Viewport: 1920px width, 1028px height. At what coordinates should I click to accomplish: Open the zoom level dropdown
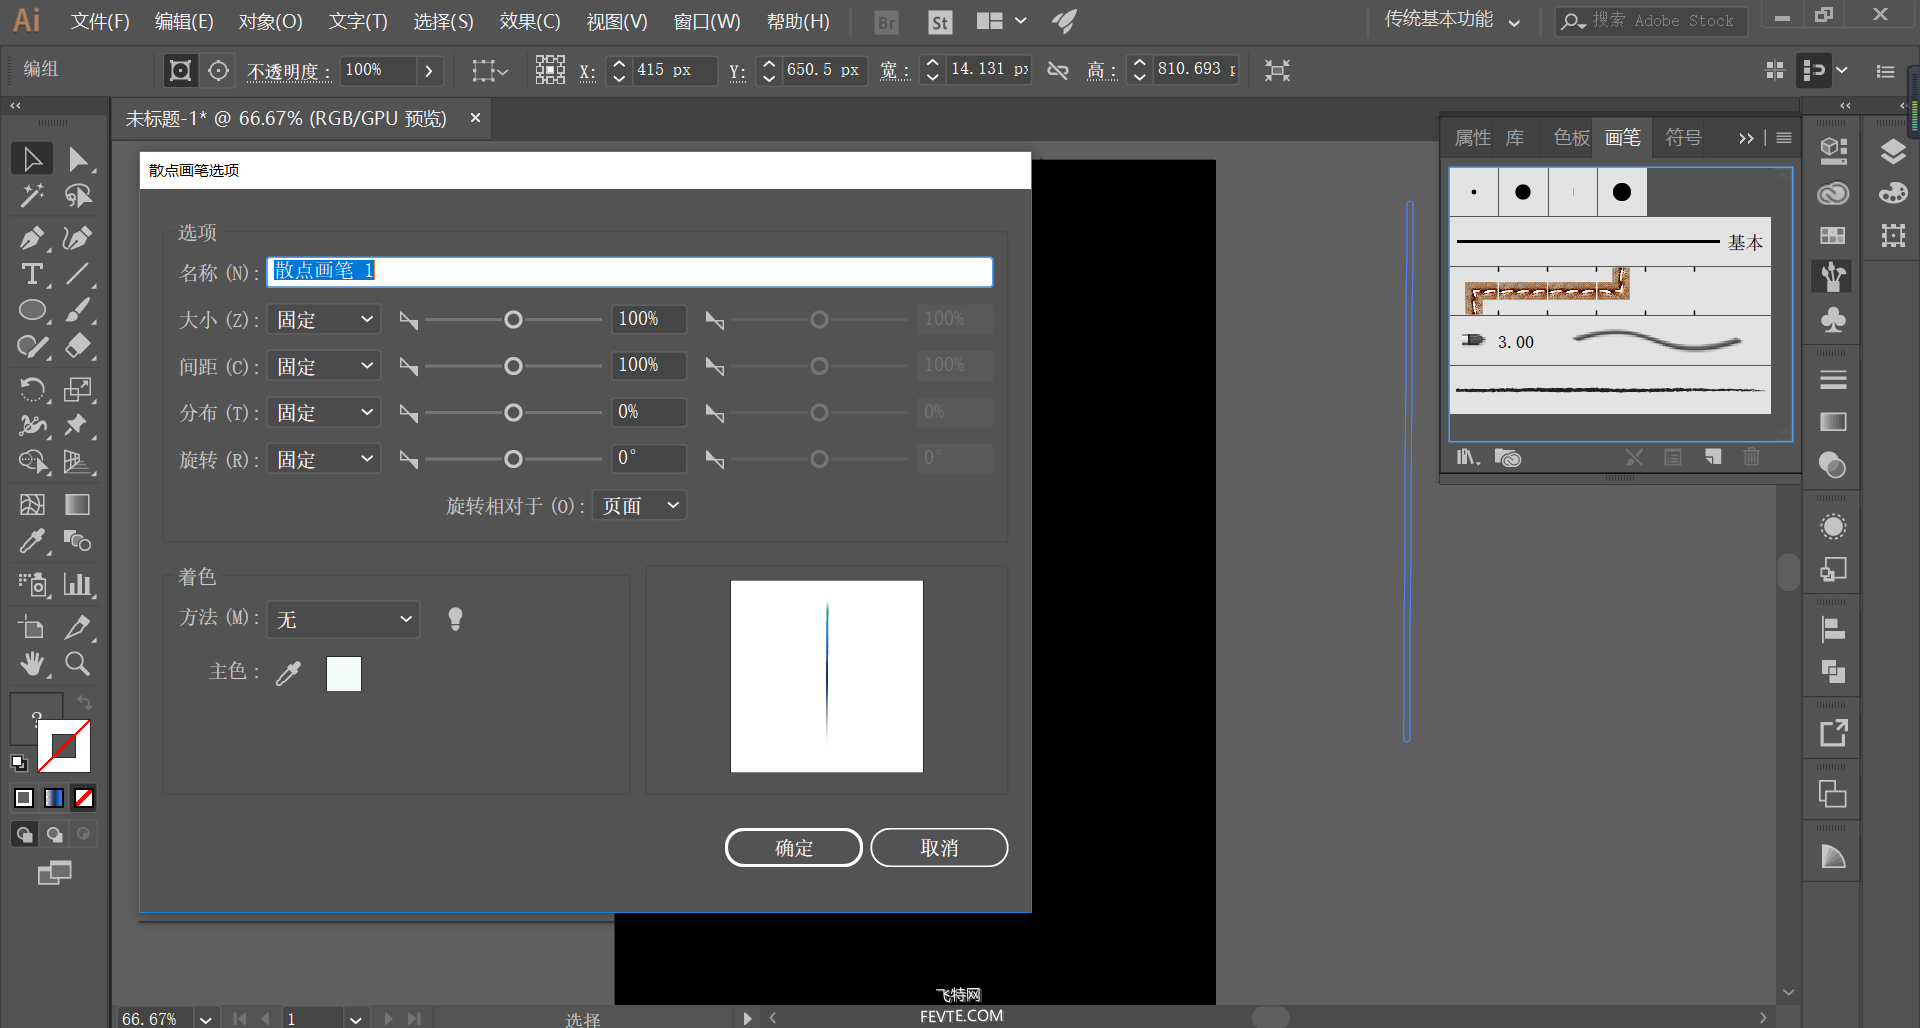click(x=205, y=1019)
